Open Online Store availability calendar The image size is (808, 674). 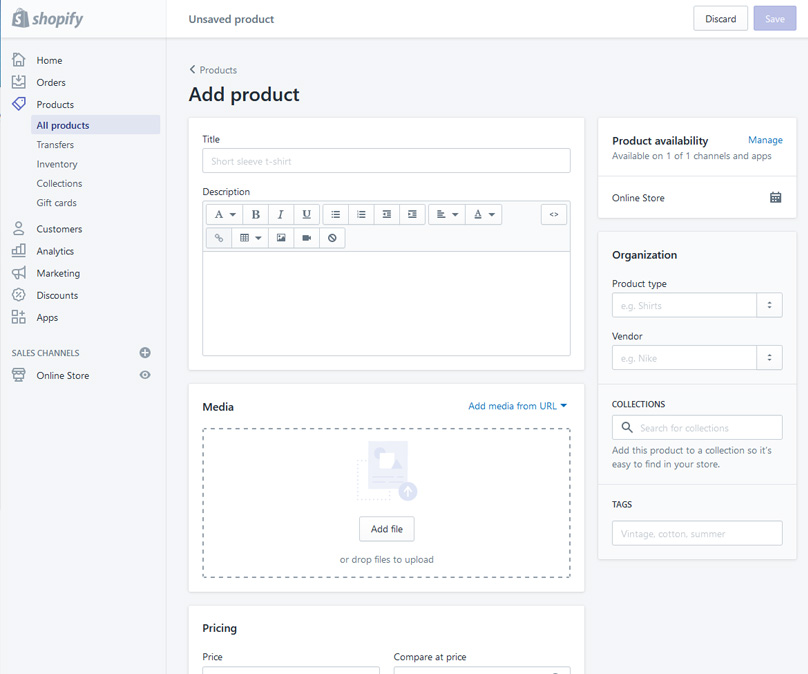click(775, 198)
